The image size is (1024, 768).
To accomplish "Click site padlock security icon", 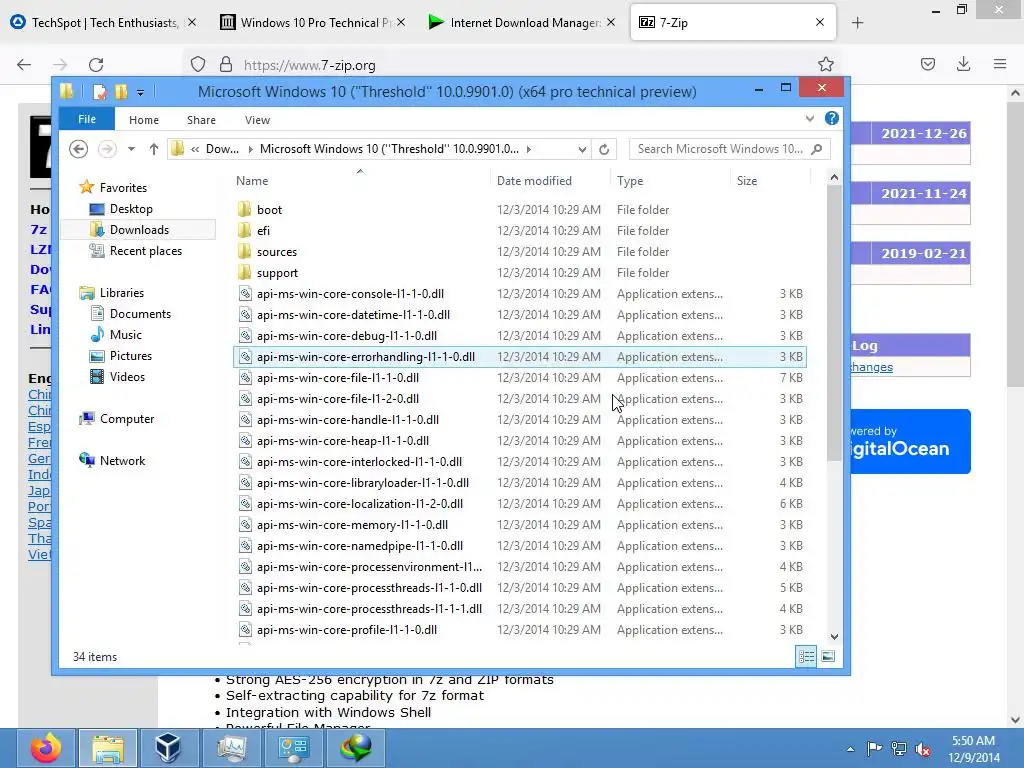I will [226, 65].
